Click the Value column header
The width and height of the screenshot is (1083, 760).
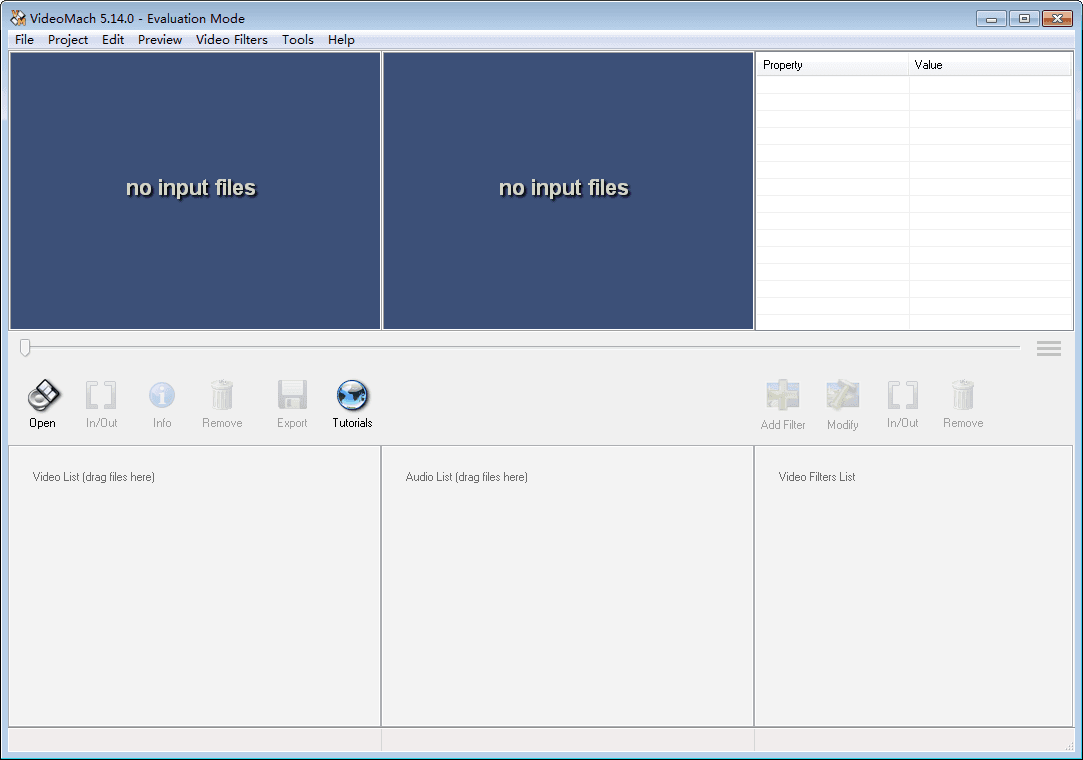pyautogui.click(x=990, y=65)
